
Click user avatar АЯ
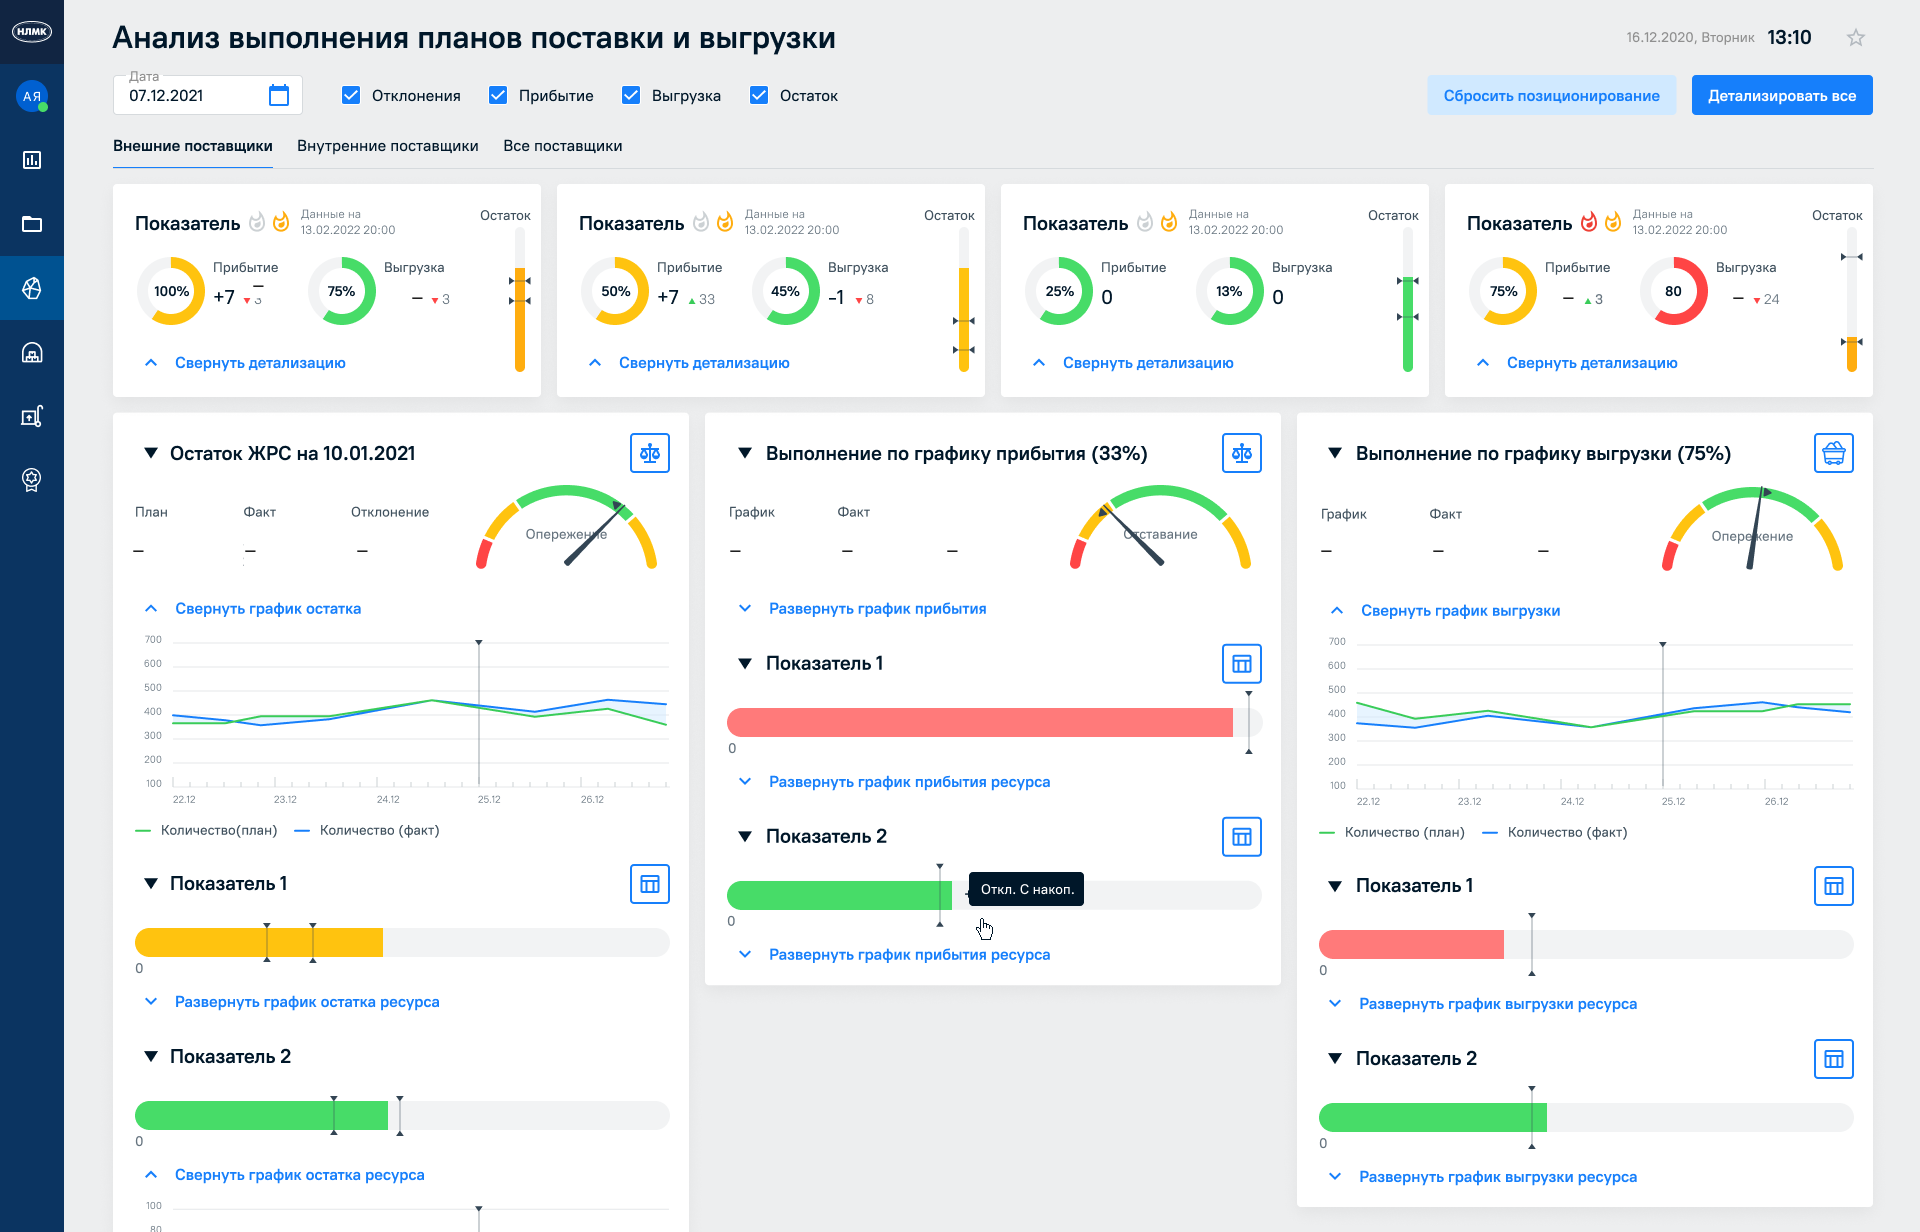32,96
